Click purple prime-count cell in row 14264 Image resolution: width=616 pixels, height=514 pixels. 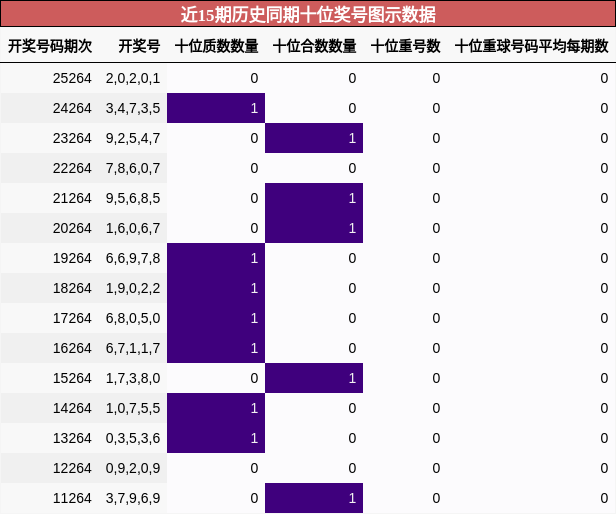click(216, 408)
